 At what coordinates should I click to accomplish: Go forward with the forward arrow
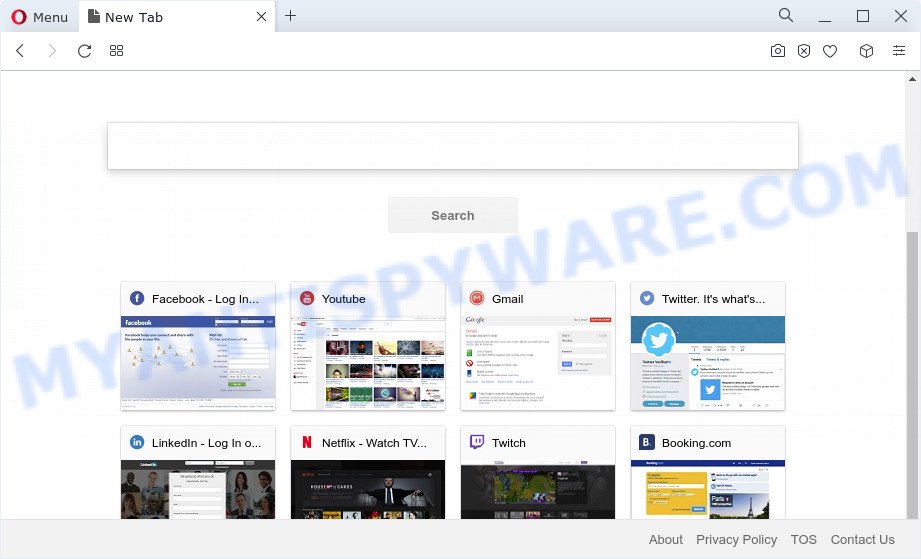[x=52, y=50]
